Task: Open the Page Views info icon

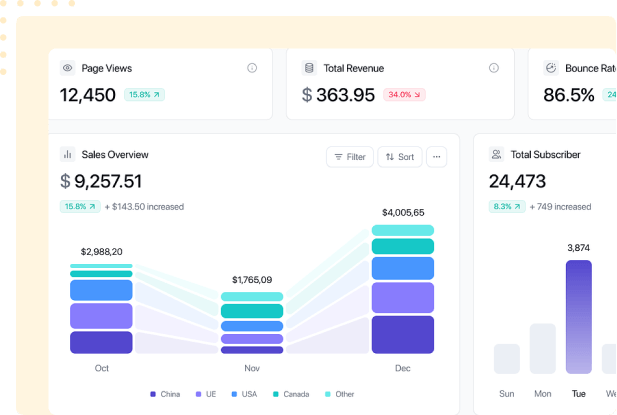Action: tap(252, 68)
